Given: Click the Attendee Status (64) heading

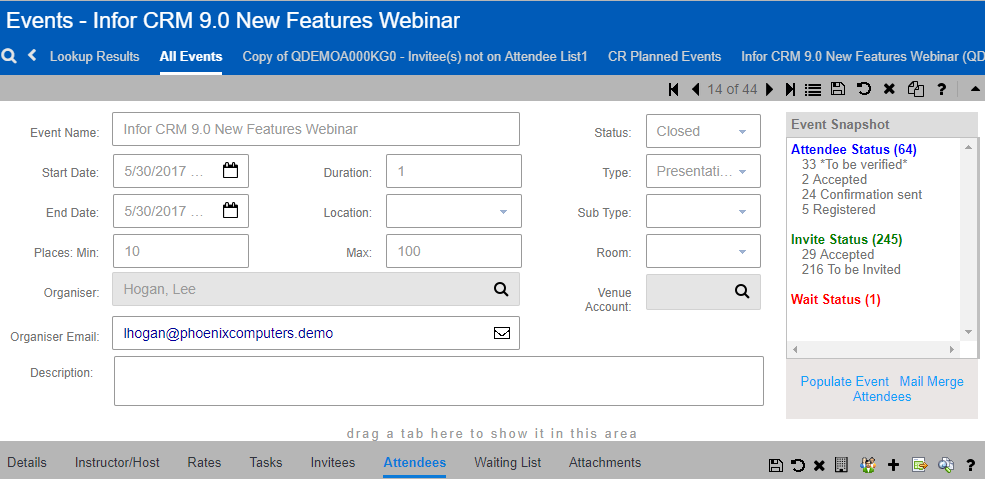Looking at the screenshot, I should coord(854,149).
